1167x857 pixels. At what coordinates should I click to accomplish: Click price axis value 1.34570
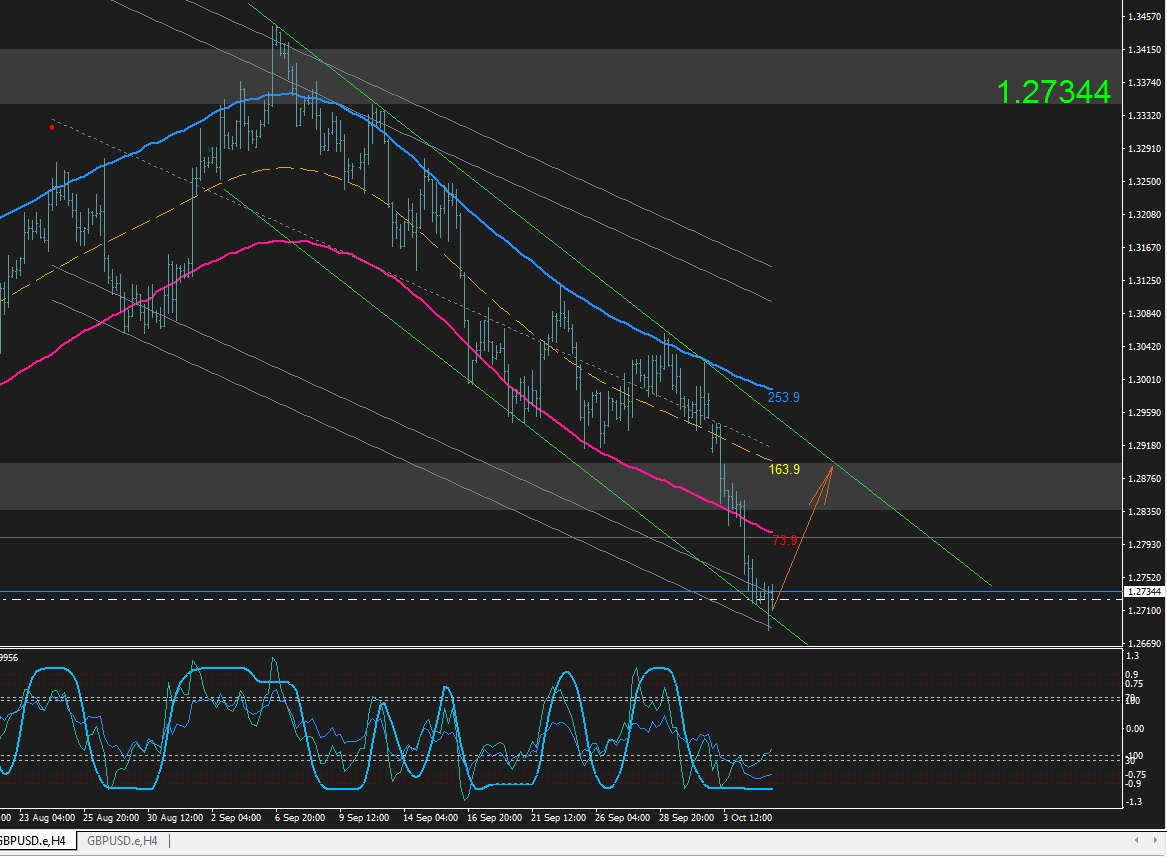(x=1145, y=16)
